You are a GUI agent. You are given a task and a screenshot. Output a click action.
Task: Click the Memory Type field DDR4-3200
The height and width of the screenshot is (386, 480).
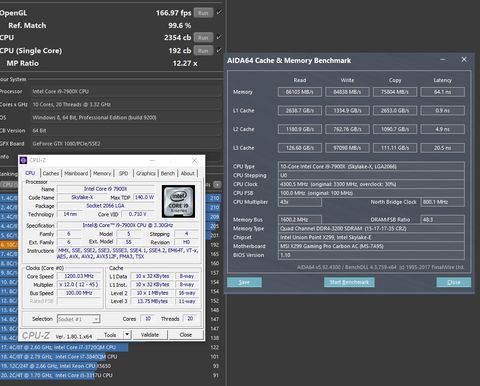click(371, 228)
